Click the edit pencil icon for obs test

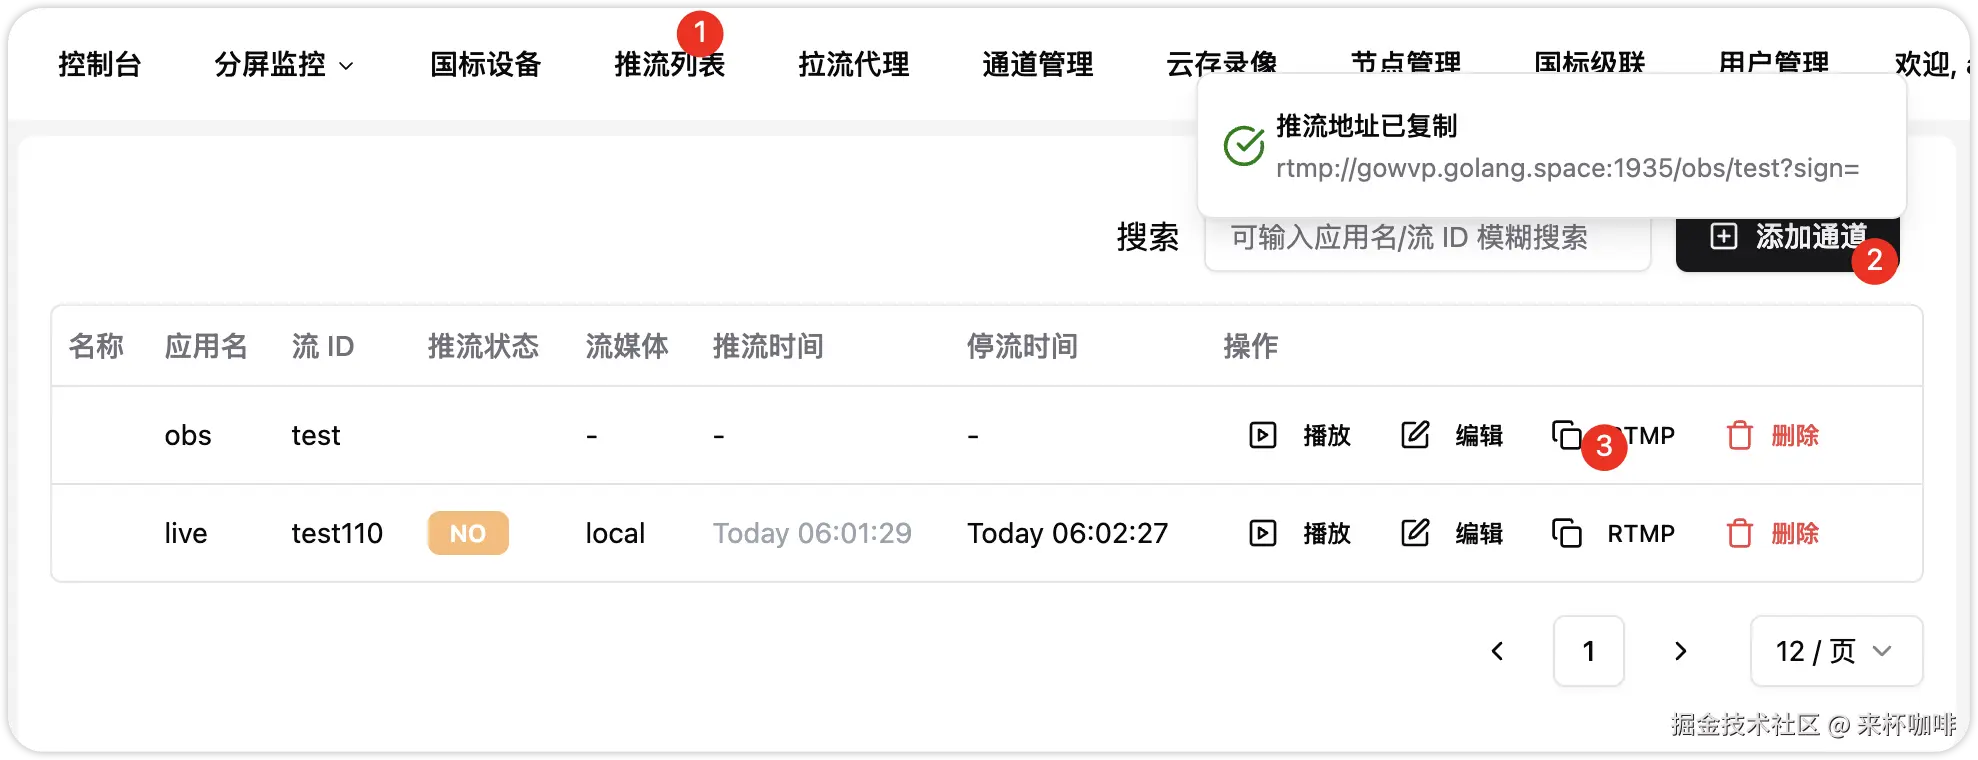tap(1415, 435)
